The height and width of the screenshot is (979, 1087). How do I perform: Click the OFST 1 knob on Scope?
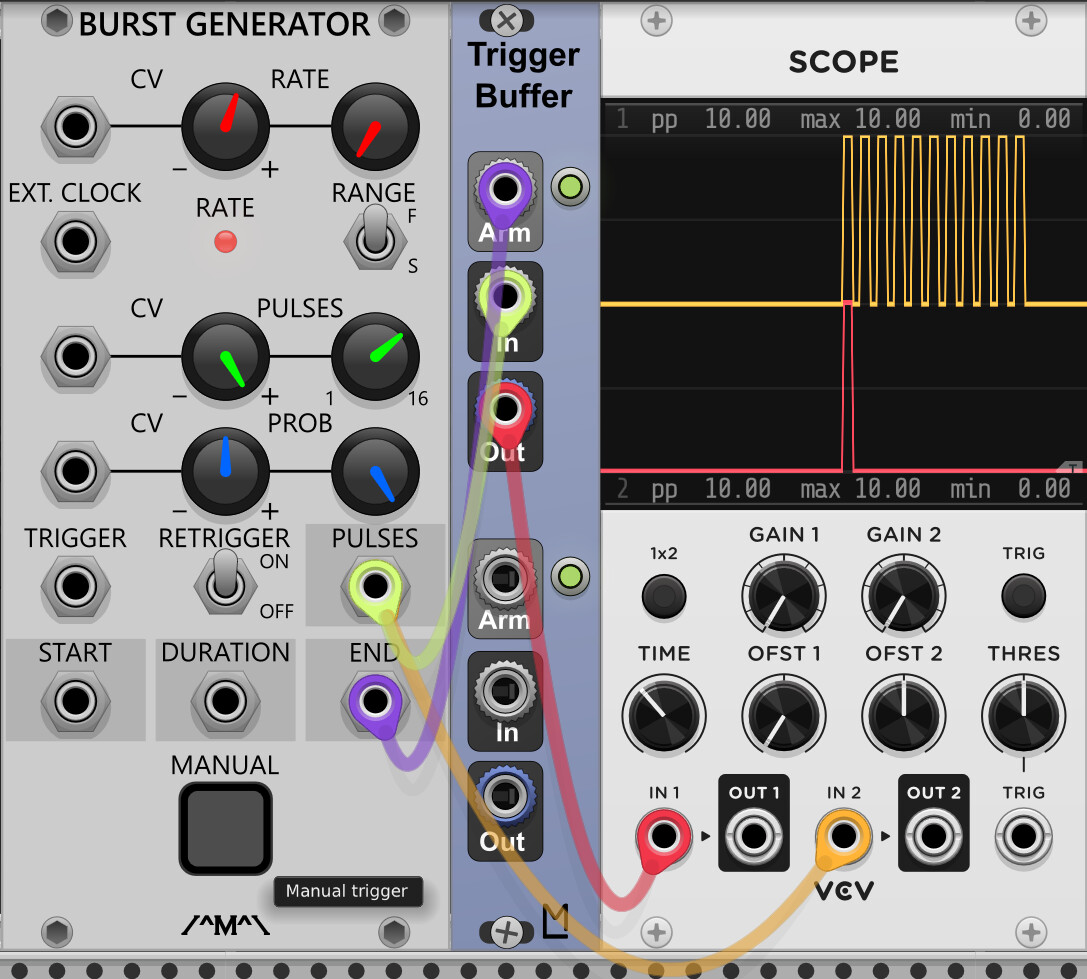click(783, 716)
